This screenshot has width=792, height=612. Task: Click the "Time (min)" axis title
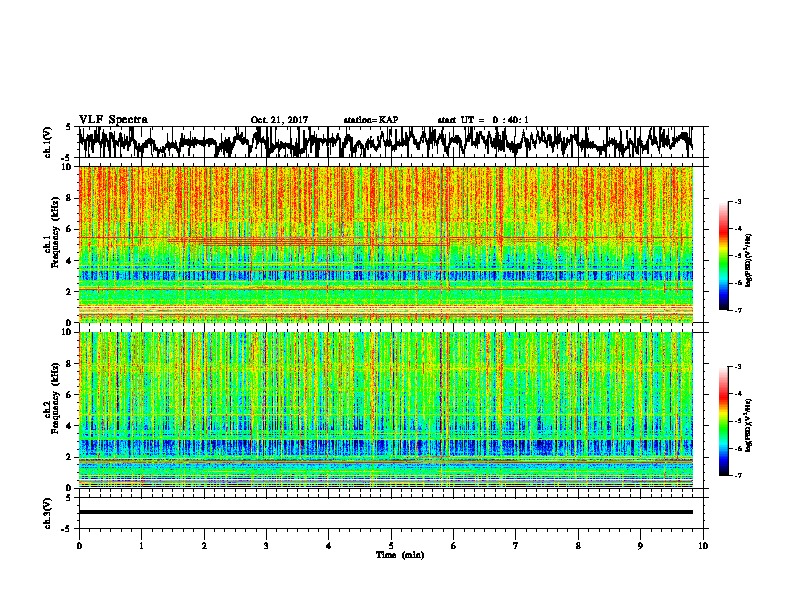point(400,555)
